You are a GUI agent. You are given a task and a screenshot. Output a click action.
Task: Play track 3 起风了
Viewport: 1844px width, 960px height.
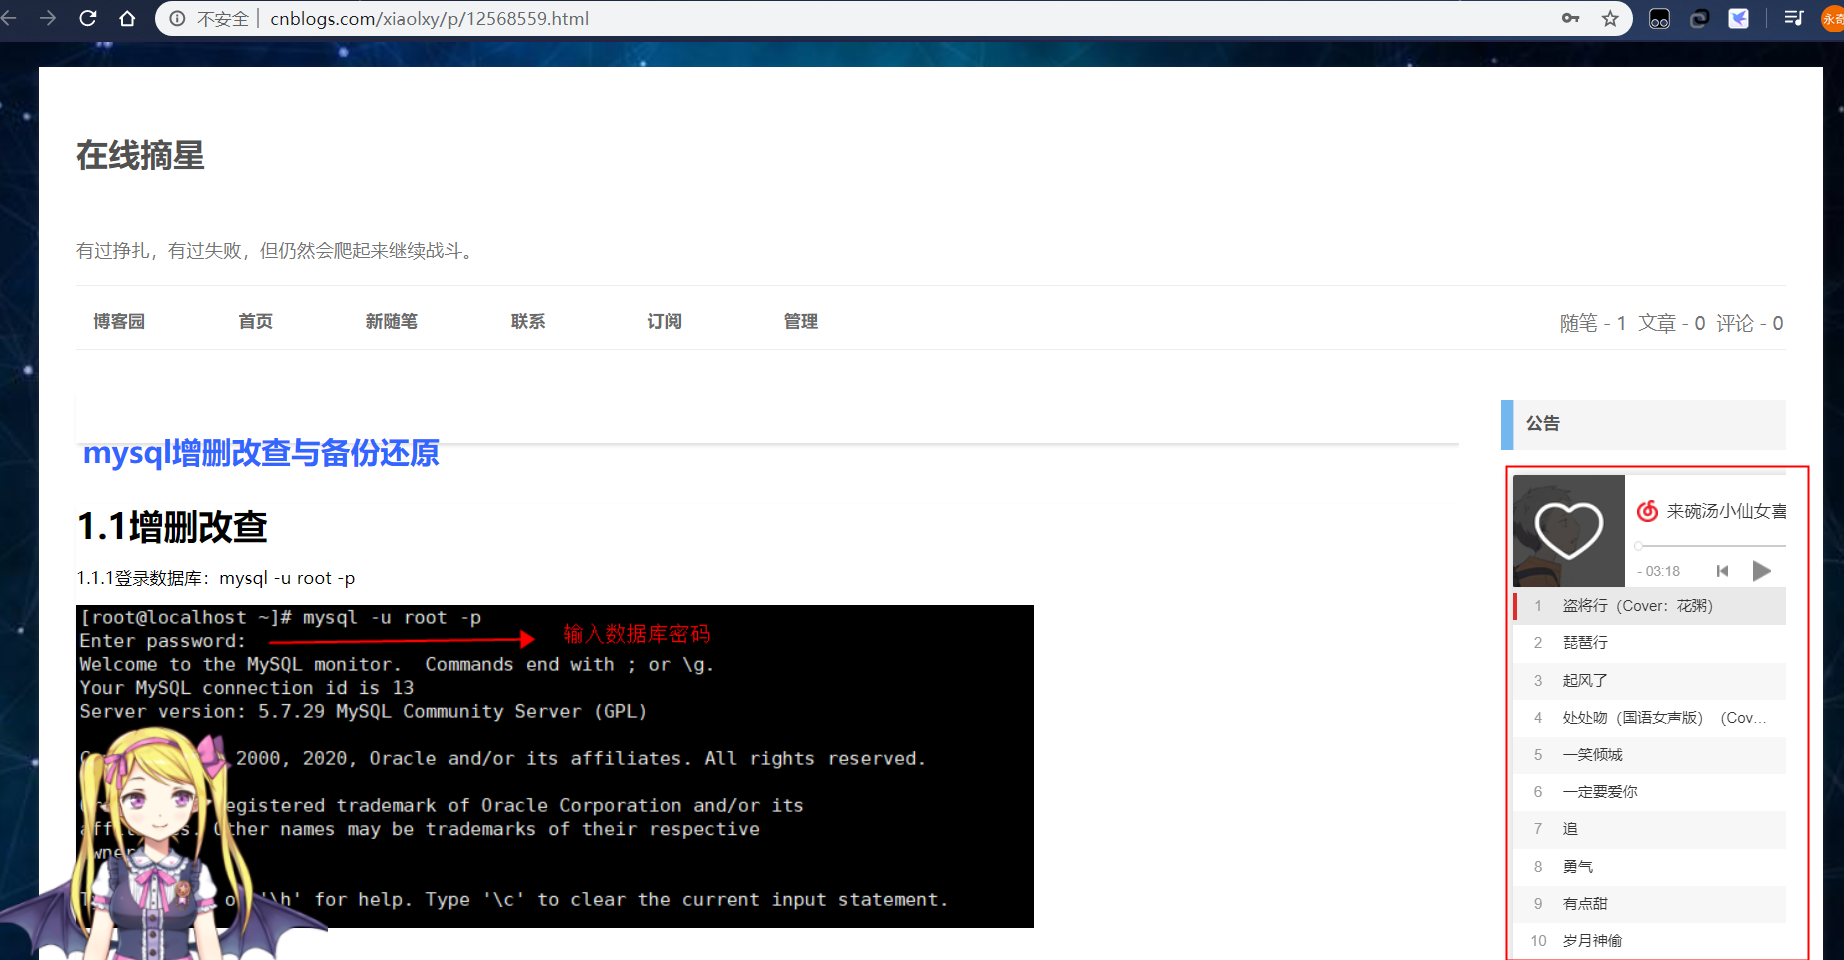pyautogui.click(x=1650, y=681)
